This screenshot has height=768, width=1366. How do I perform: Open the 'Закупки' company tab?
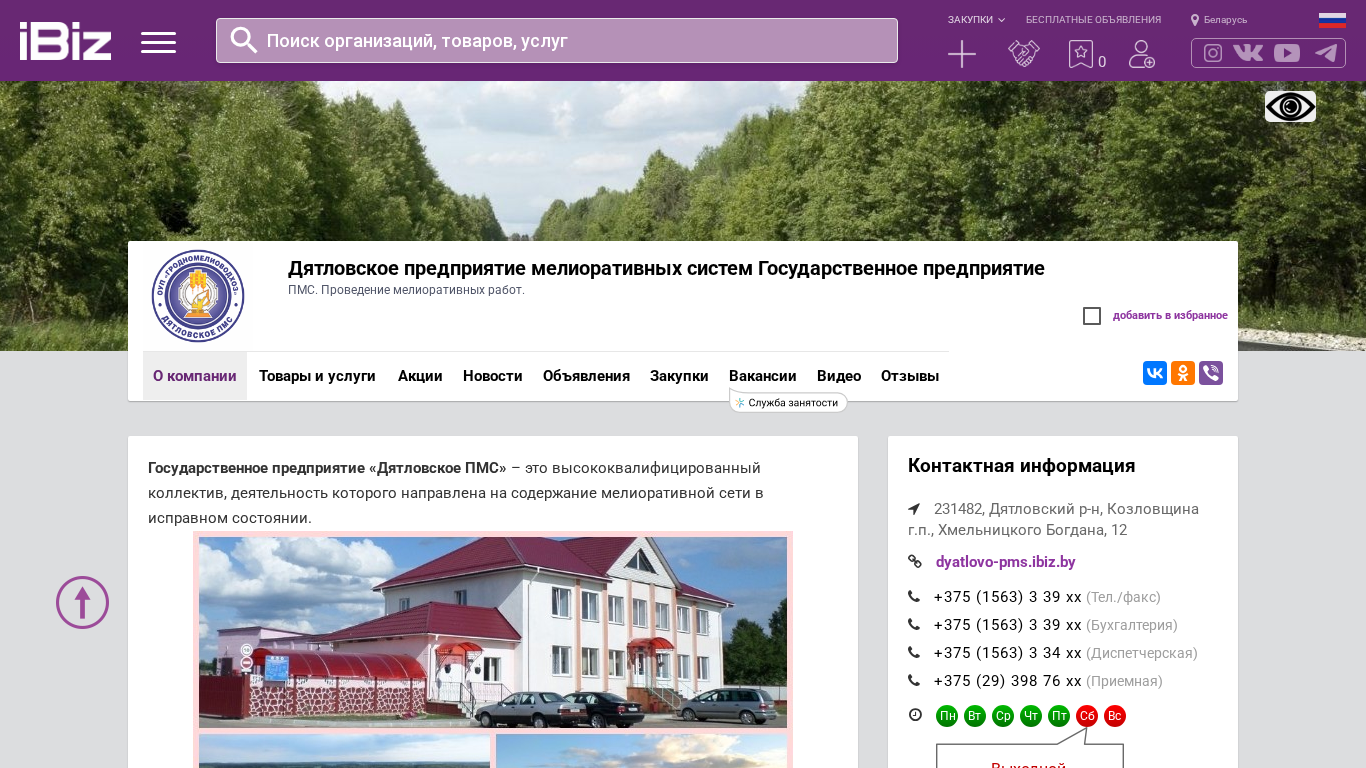(679, 376)
